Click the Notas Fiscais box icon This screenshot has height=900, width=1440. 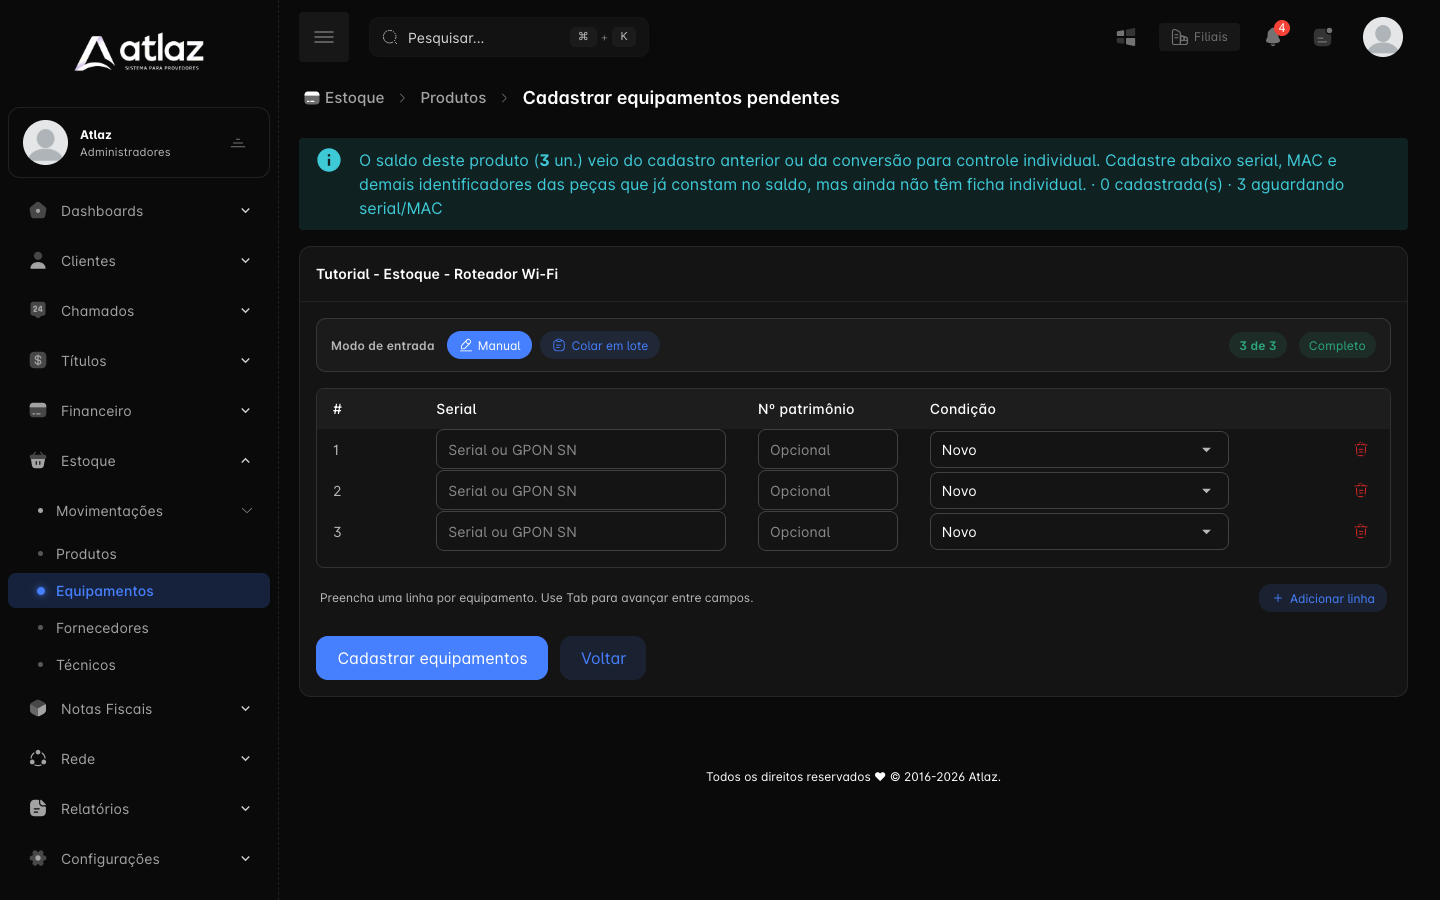38,708
